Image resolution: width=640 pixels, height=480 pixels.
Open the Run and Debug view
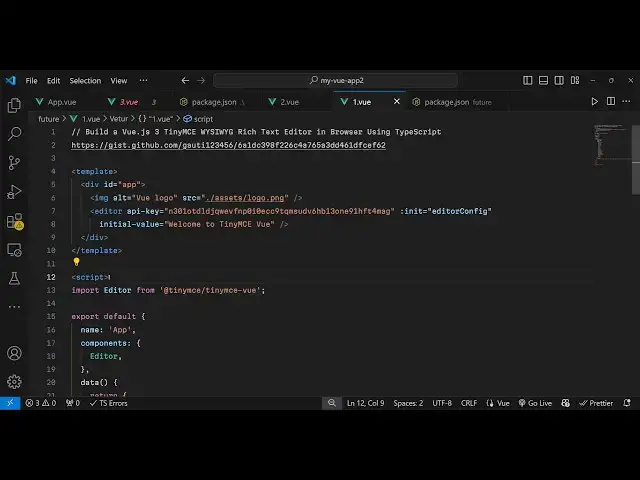click(x=14, y=192)
